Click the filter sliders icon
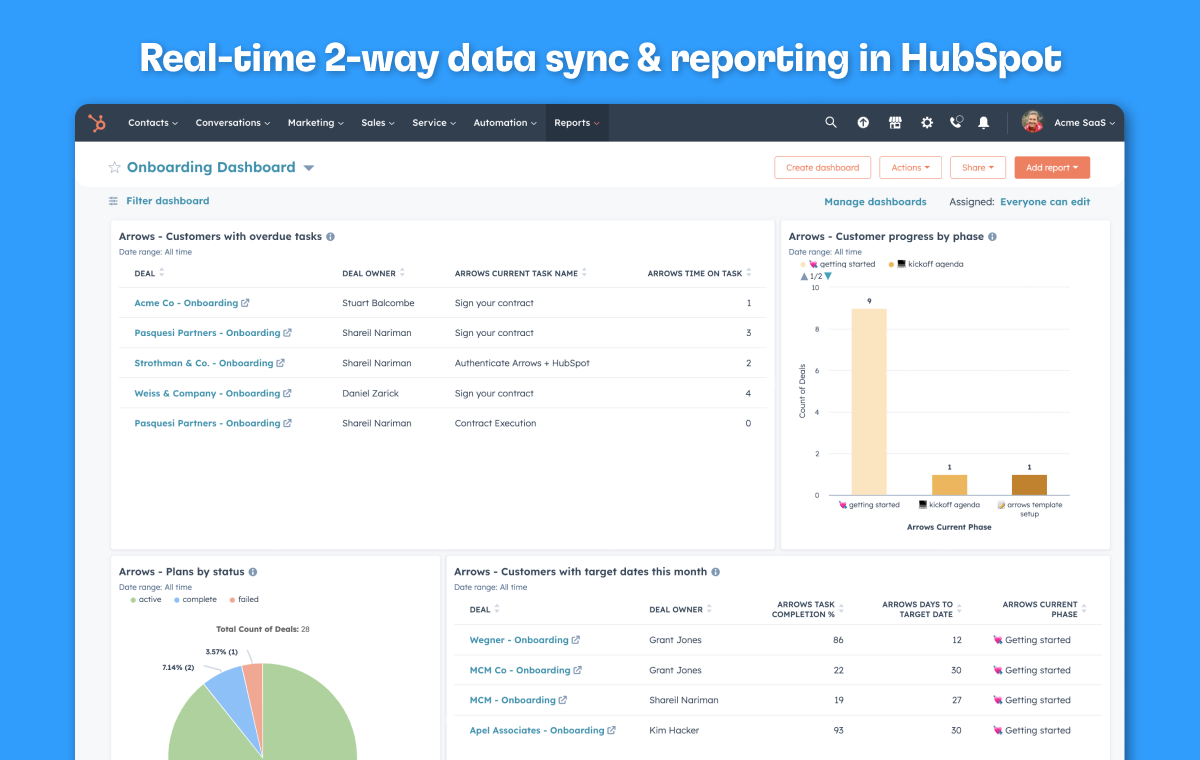 click(x=113, y=201)
